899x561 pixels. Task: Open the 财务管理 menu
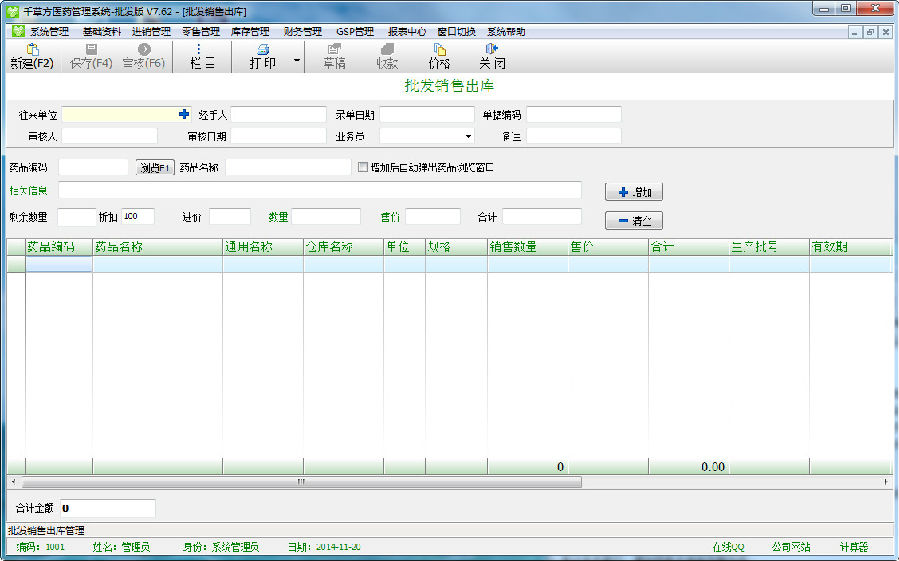coord(303,32)
